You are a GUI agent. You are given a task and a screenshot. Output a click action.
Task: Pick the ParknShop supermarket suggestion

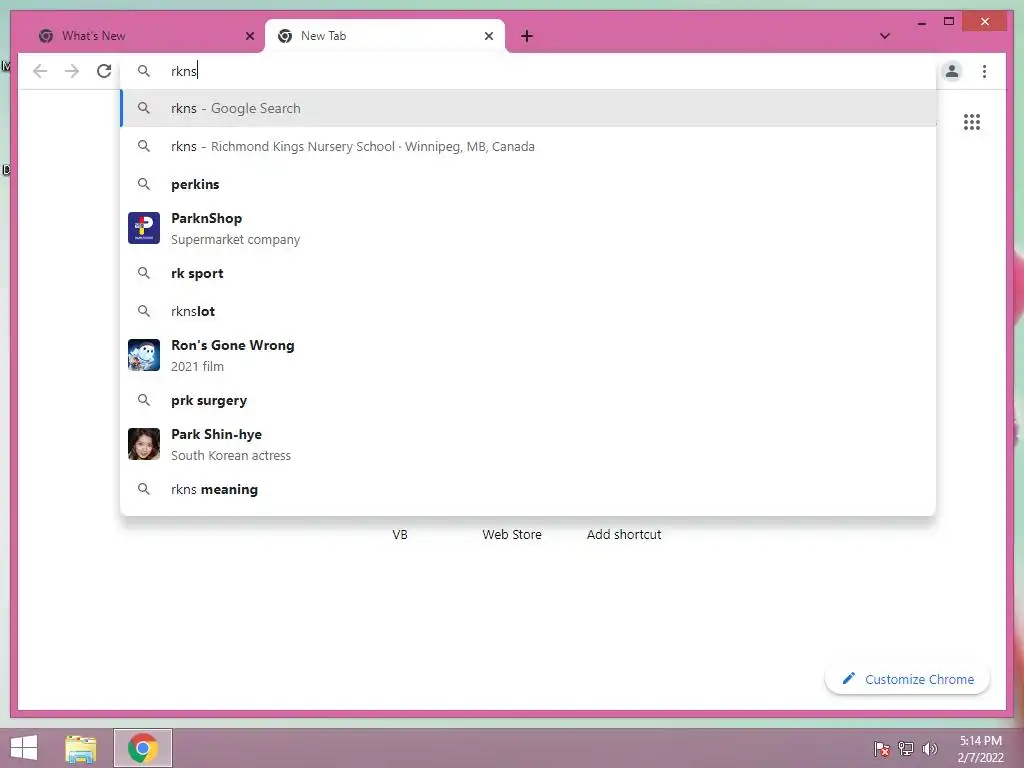tap(528, 229)
